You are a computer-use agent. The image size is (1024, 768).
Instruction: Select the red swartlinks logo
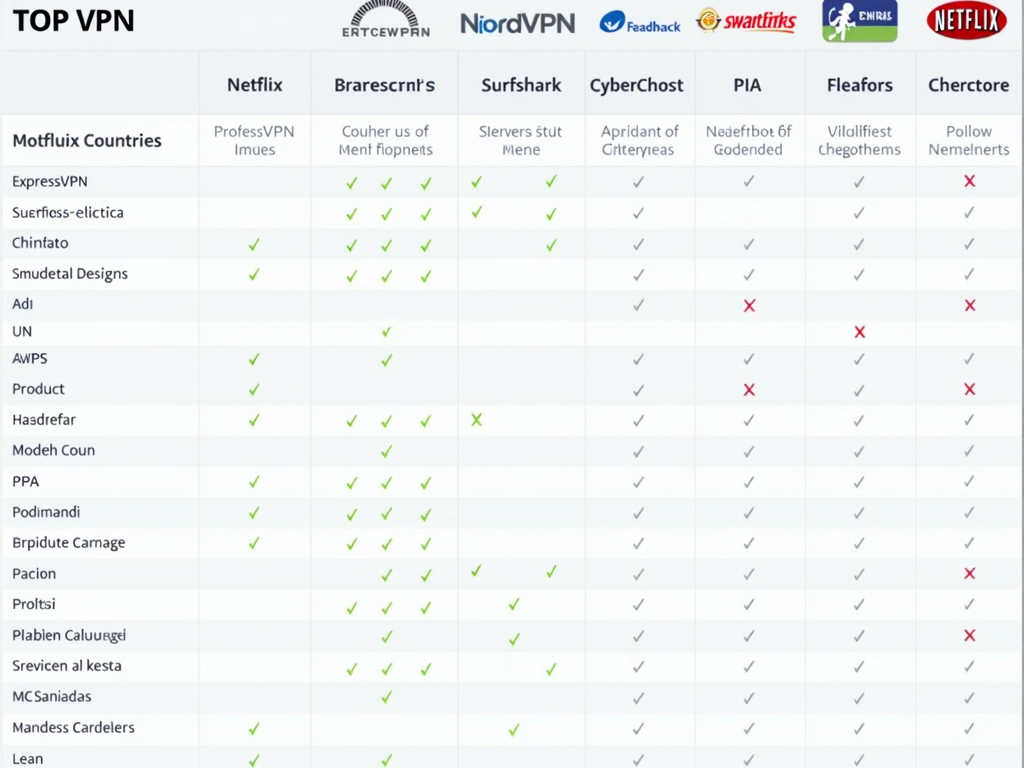pos(746,21)
